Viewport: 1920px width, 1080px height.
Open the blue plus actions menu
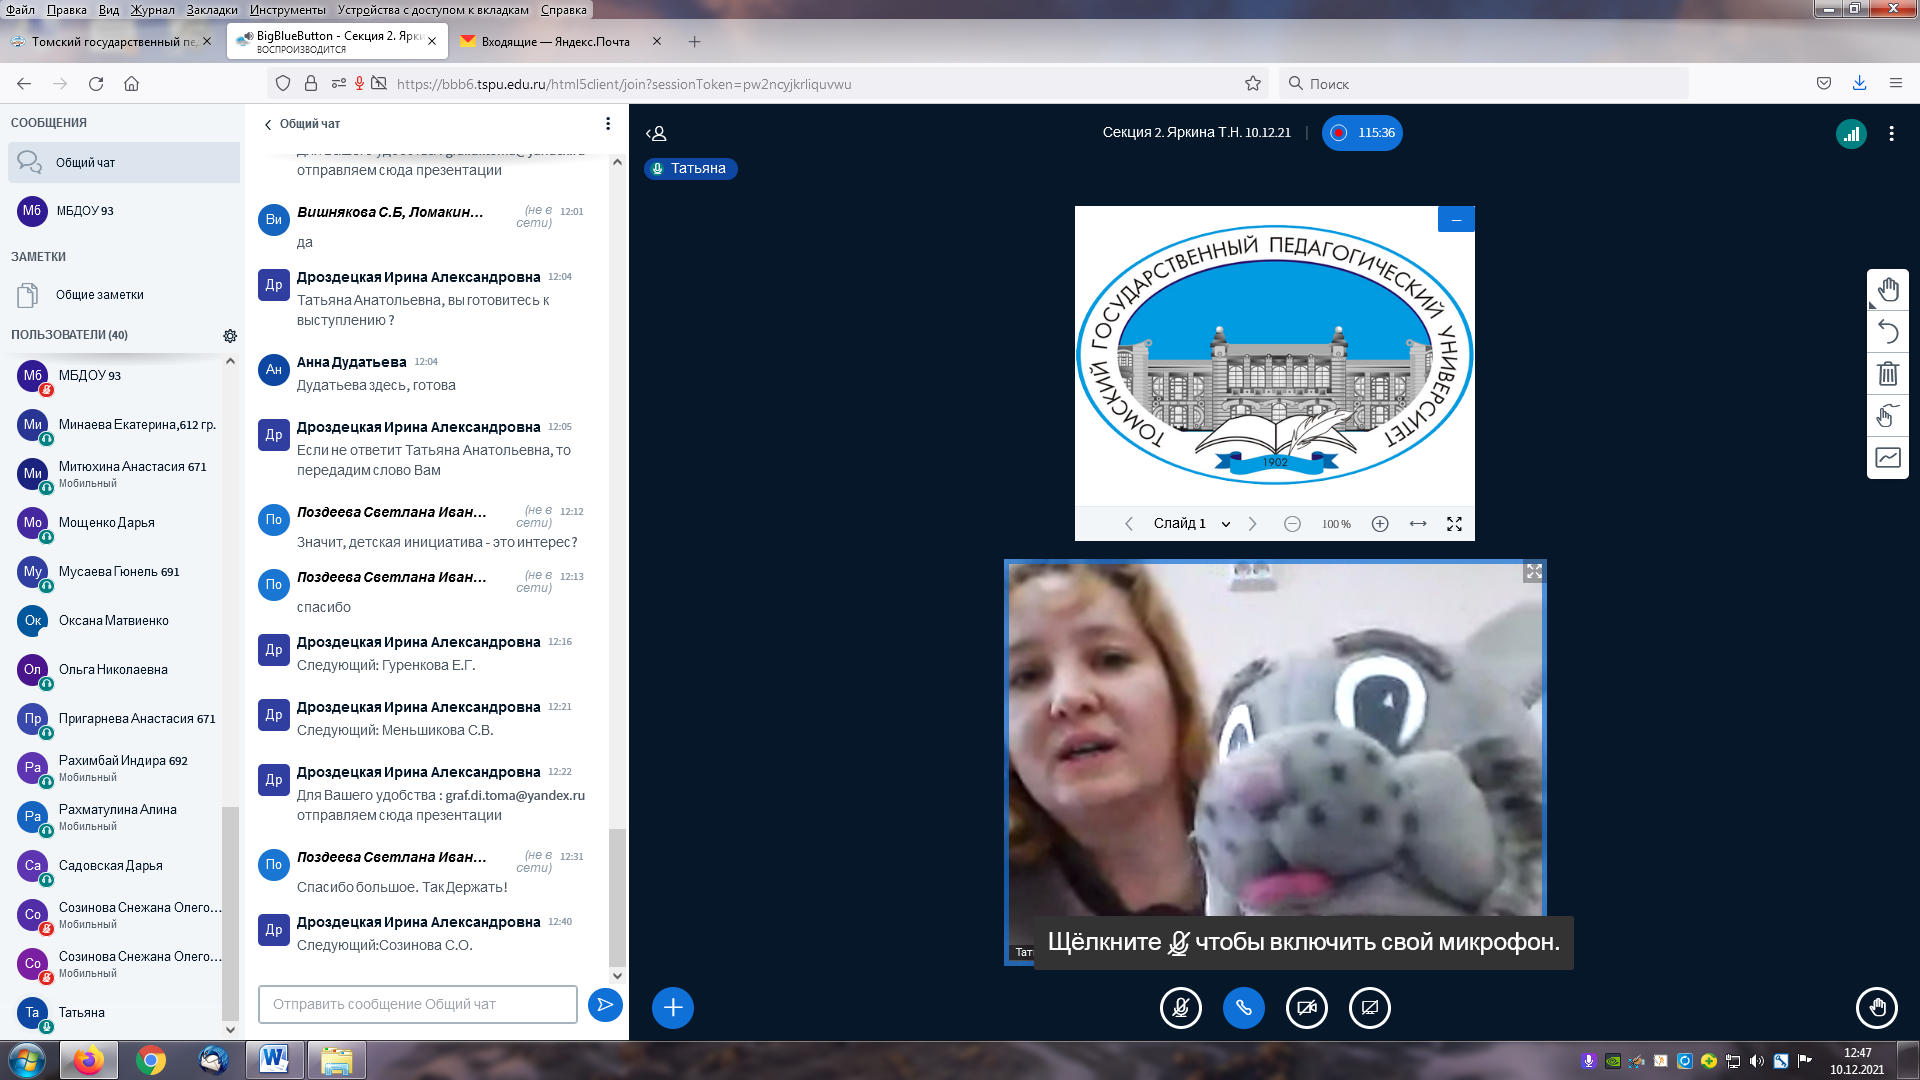(x=673, y=1008)
